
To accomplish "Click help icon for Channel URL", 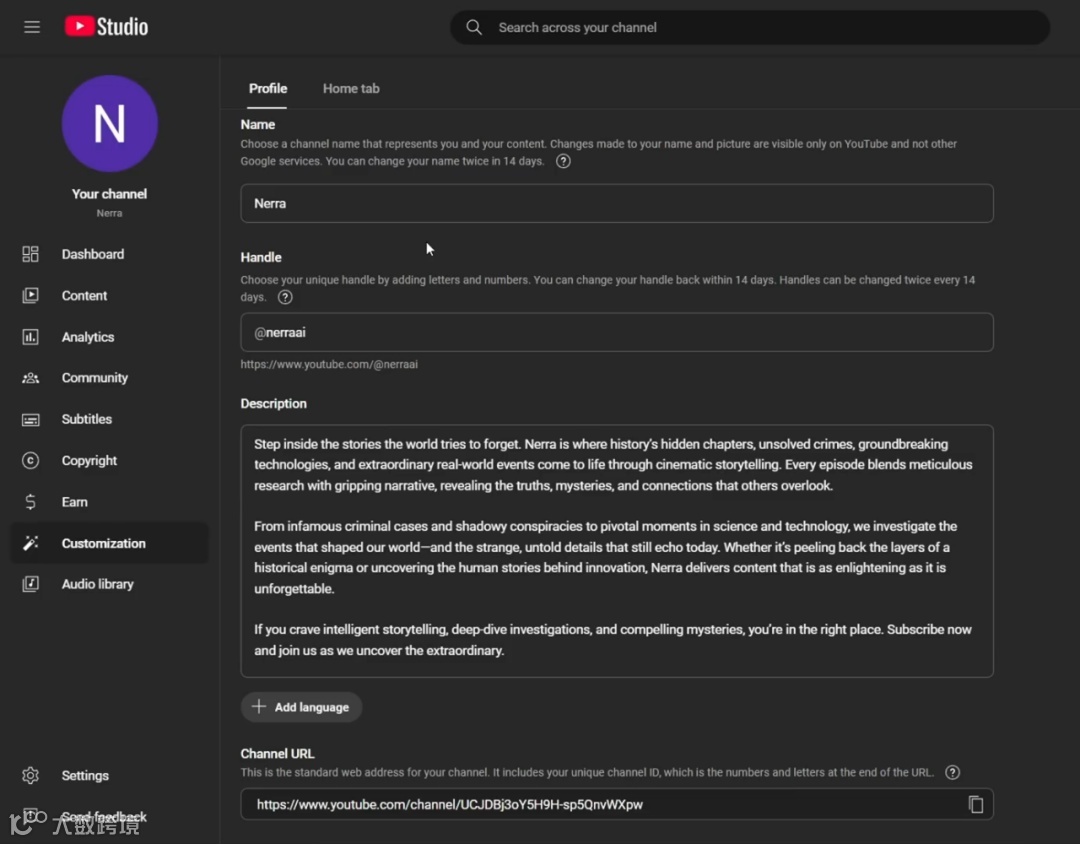I will click(x=952, y=772).
